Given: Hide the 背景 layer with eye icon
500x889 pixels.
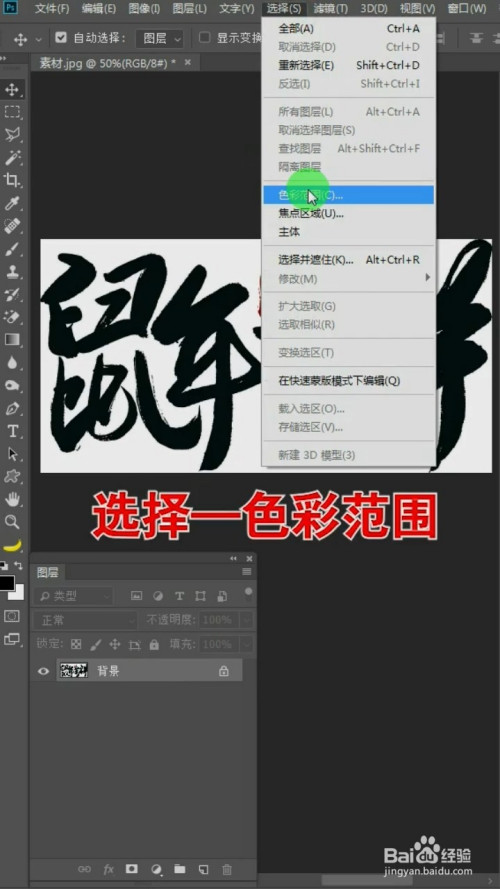Looking at the screenshot, I should pos(44,671).
